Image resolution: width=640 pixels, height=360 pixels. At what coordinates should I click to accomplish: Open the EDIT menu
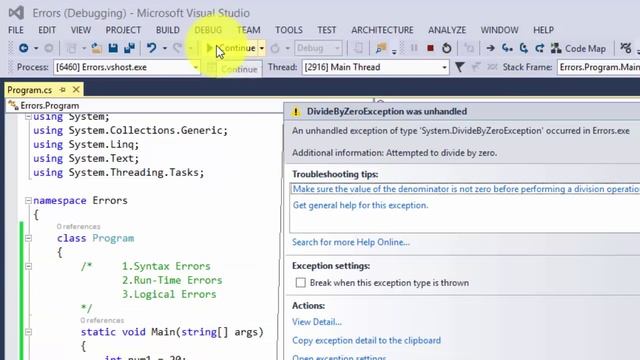point(47,30)
